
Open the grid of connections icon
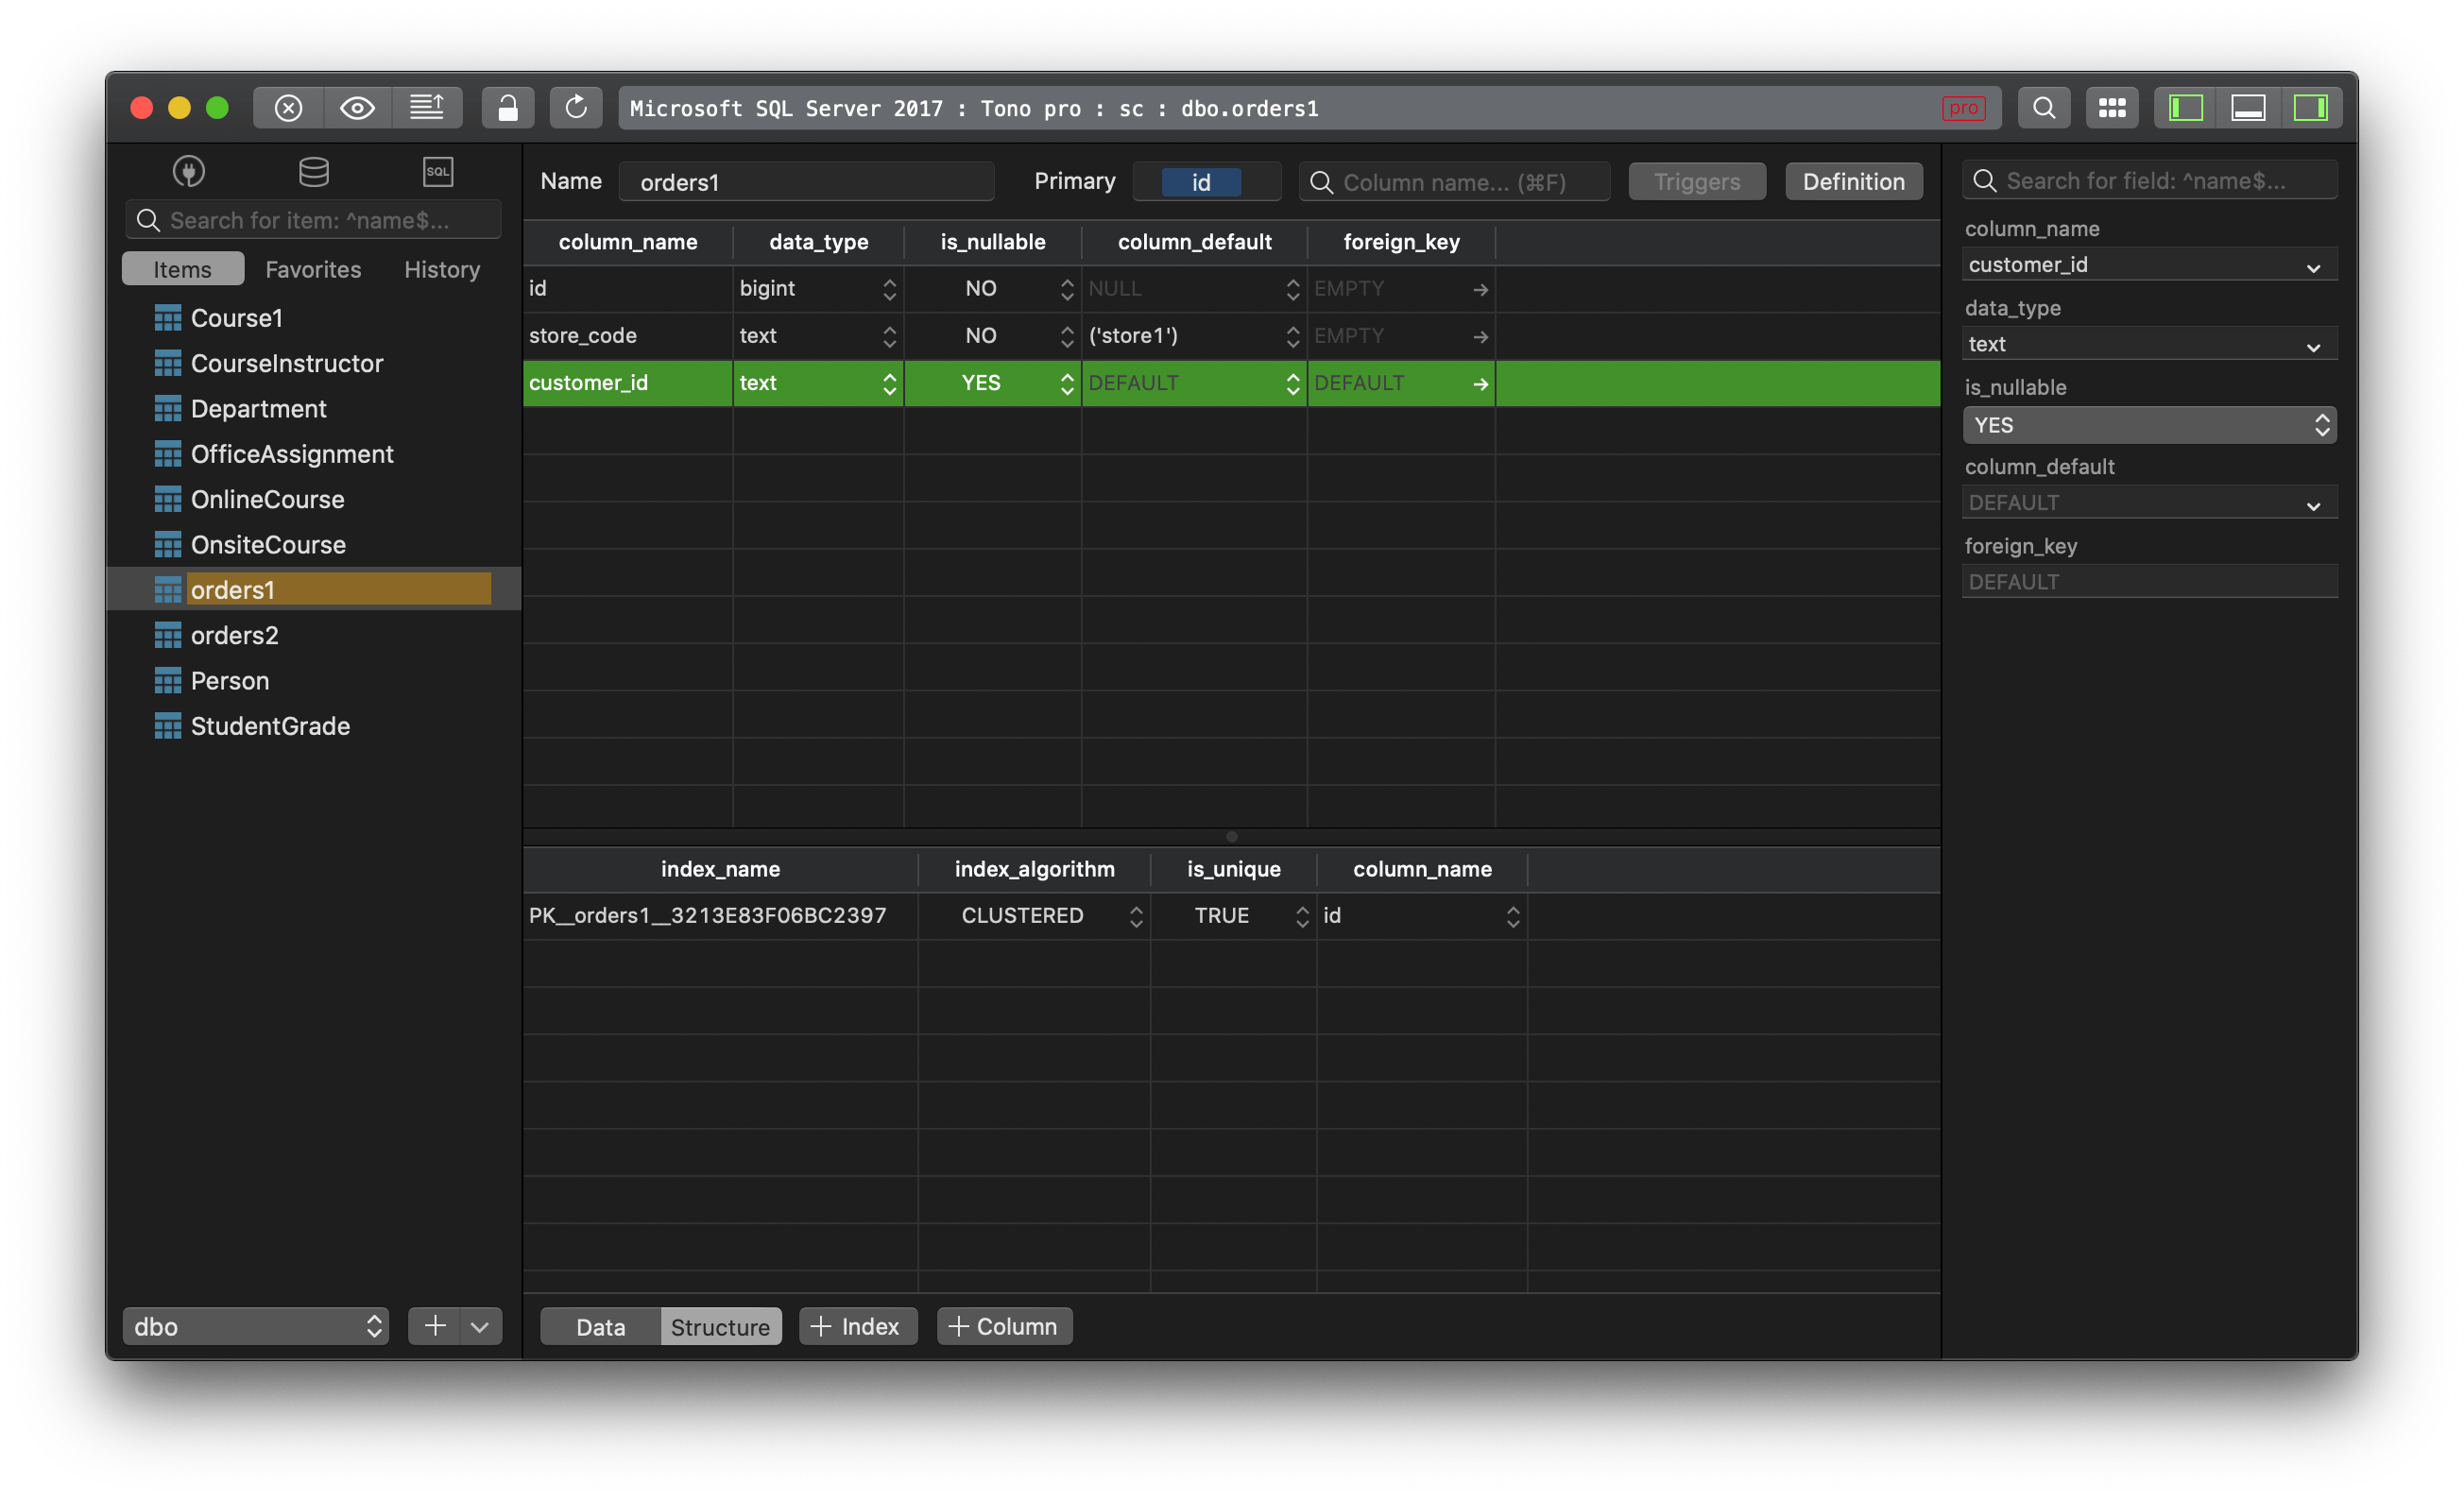2112,108
